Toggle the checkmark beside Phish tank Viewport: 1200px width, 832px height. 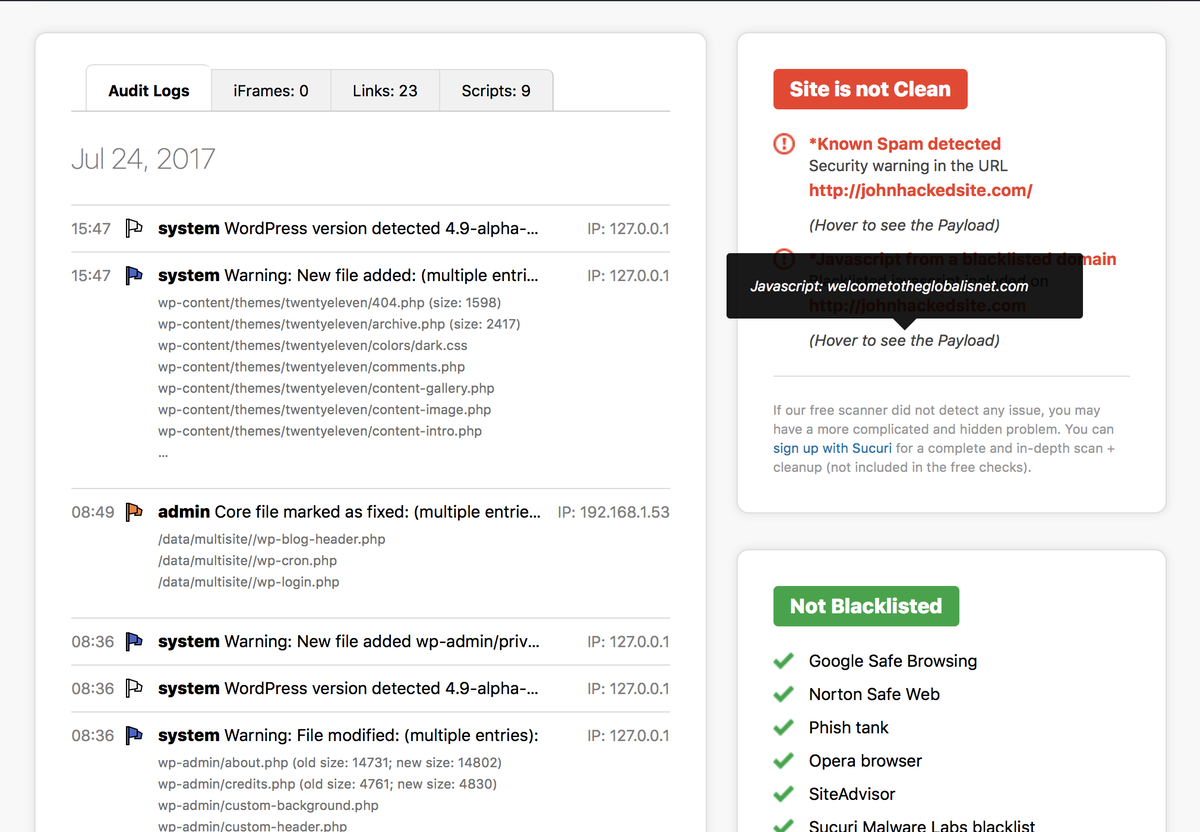(784, 727)
